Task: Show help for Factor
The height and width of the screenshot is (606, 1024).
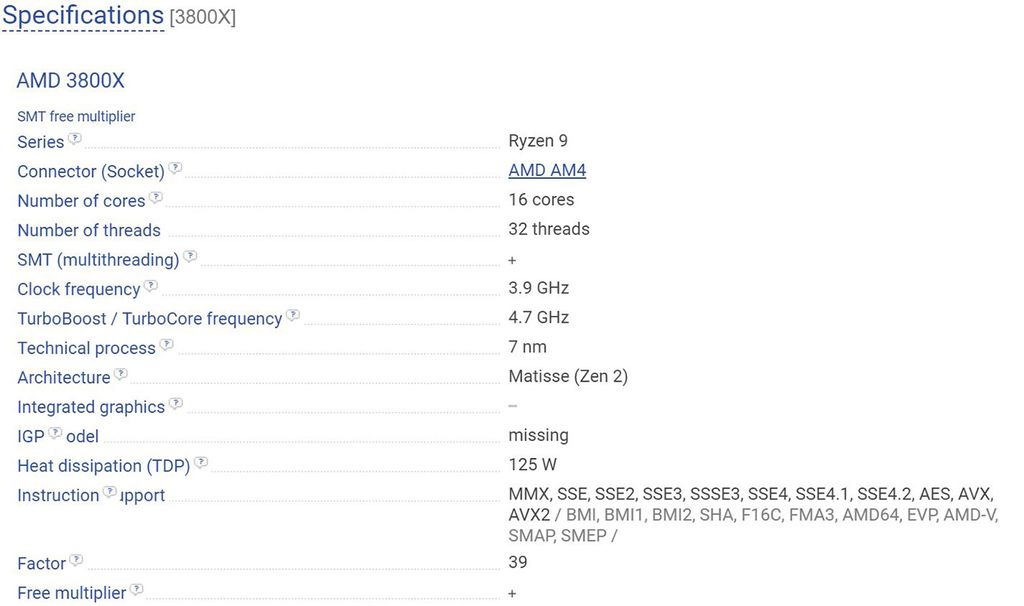Action: [x=77, y=560]
